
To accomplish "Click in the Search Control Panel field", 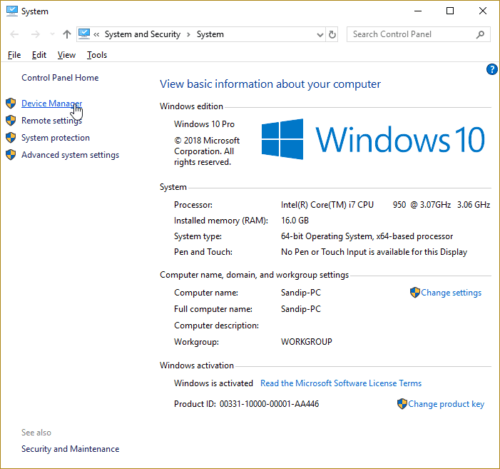I will (418, 34).
